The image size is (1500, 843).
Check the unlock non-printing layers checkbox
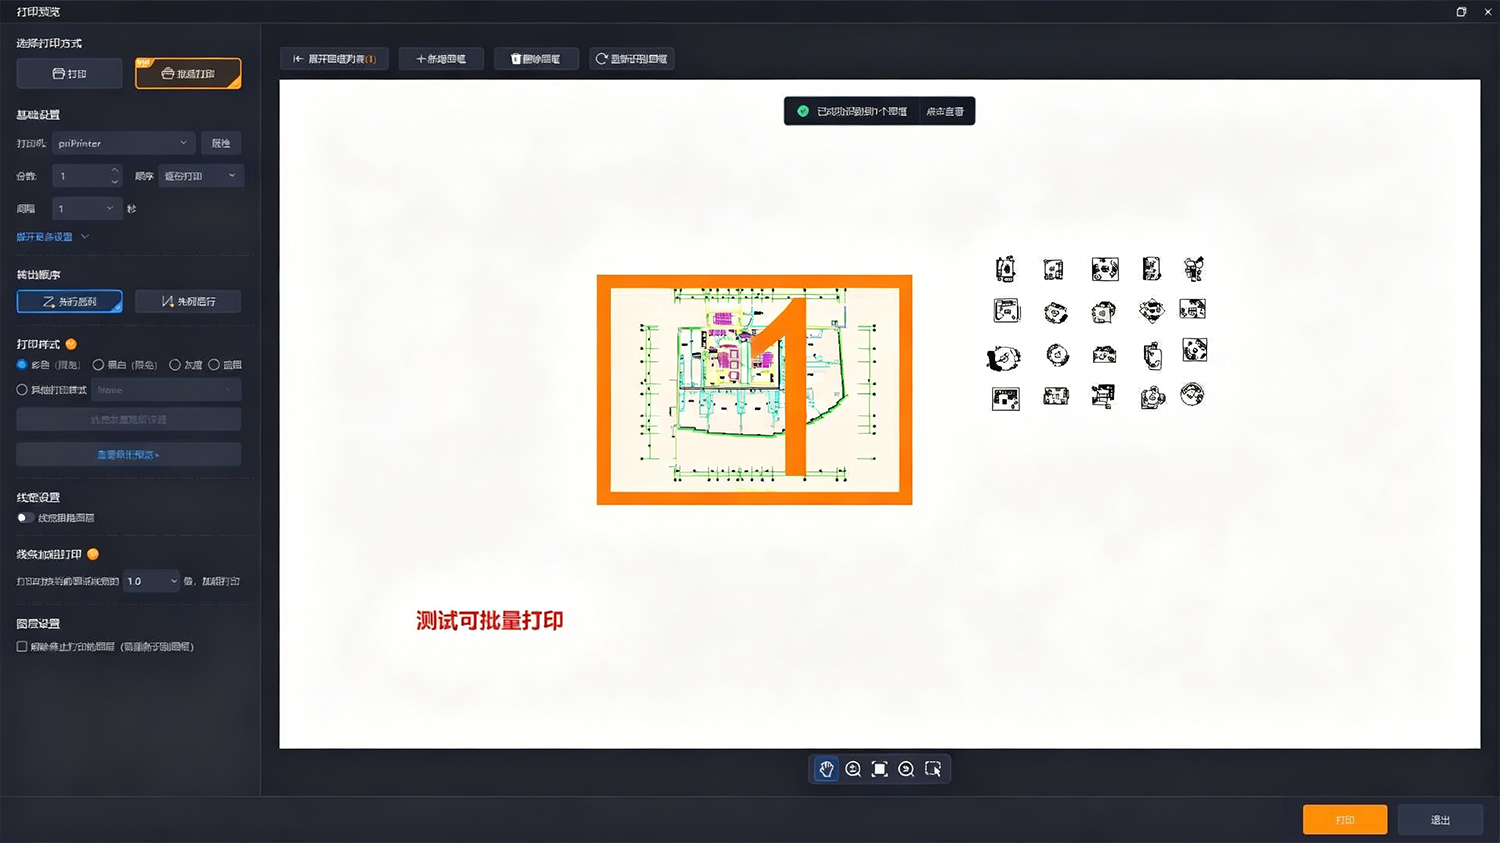coord(22,647)
